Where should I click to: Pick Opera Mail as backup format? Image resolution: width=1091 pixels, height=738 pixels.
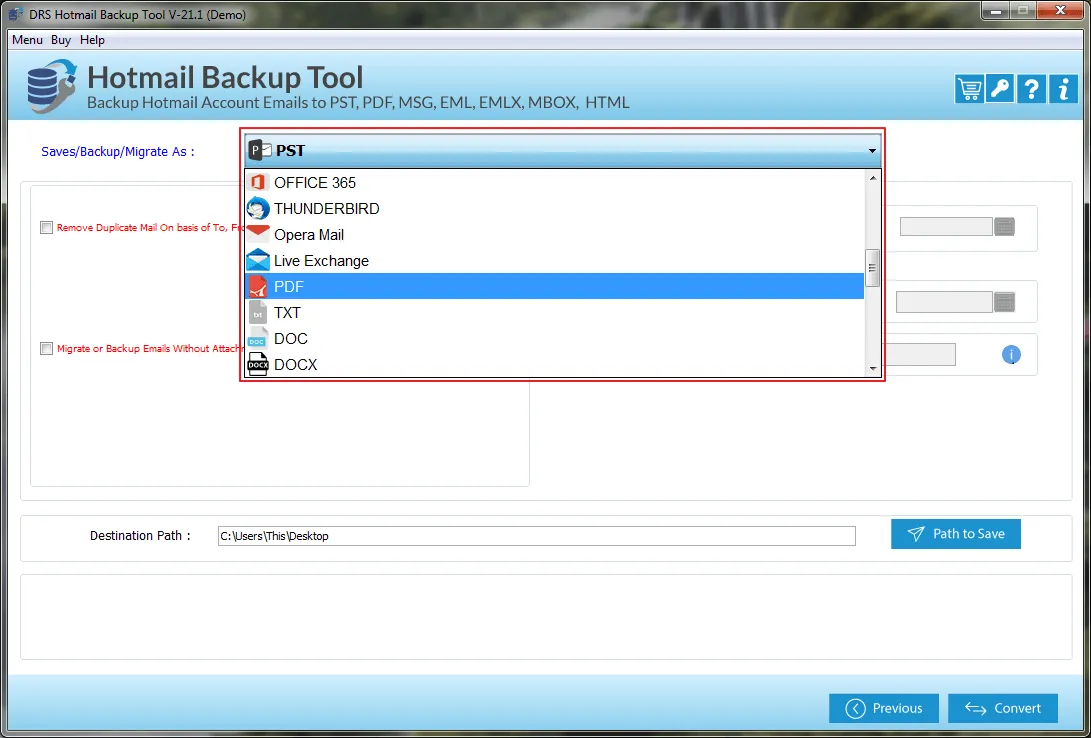555,235
